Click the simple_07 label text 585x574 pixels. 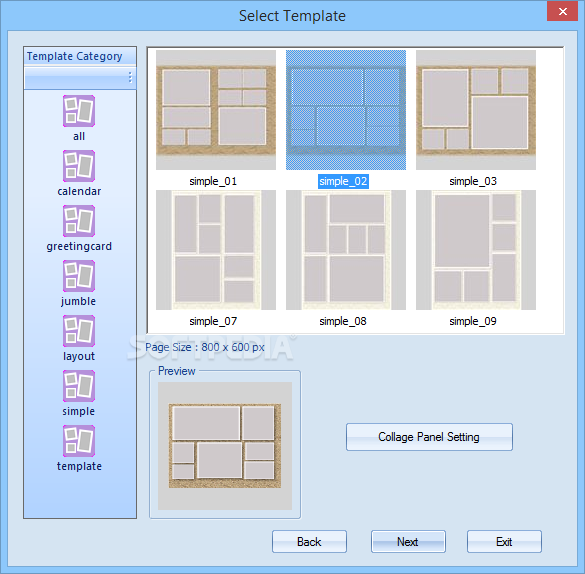pos(213,321)
